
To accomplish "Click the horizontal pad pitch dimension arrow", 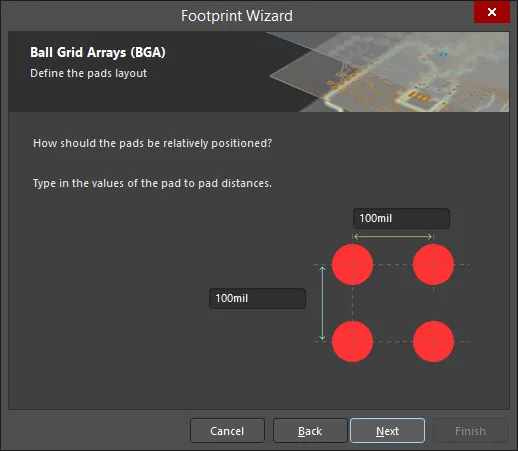I will coord(393,237).
